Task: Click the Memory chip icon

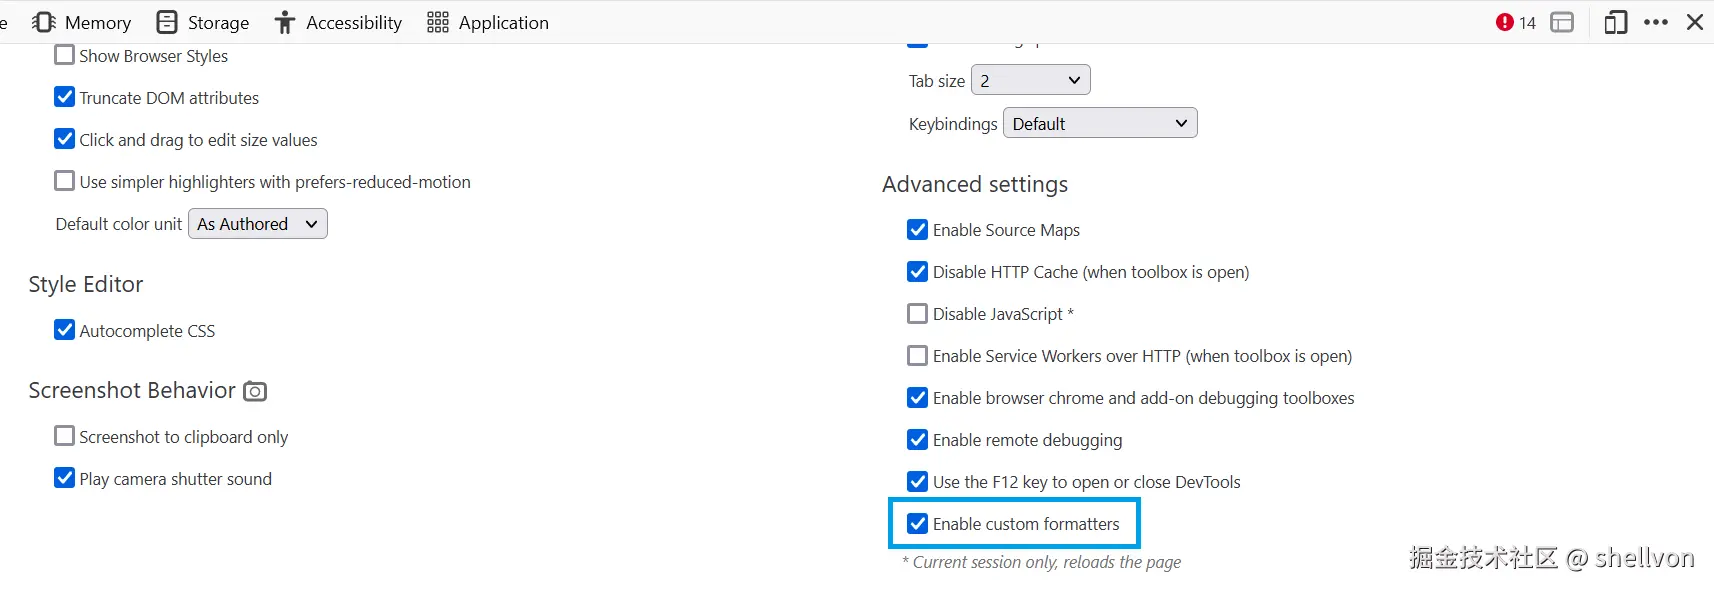Action: [x=43, y=22]
